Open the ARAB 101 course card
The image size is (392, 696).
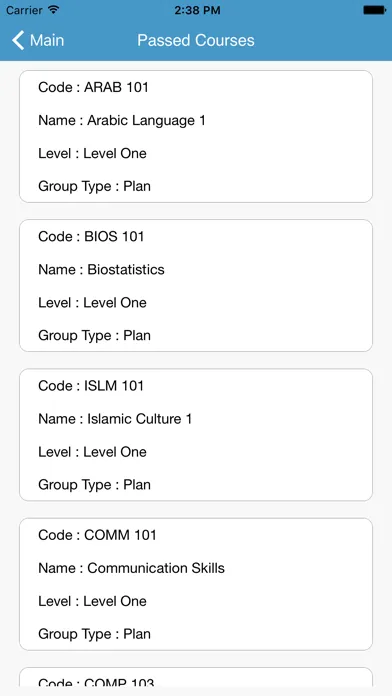(x=196, y=137)
